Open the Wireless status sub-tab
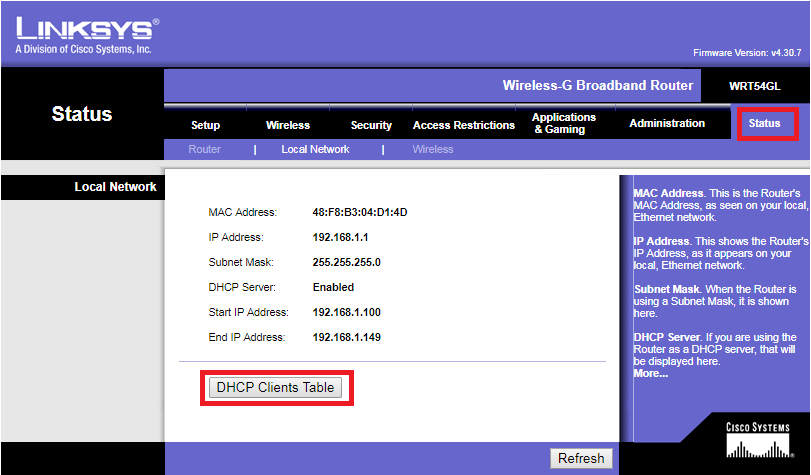The width and height of the screenshot is (811, 475). point(432,149)
